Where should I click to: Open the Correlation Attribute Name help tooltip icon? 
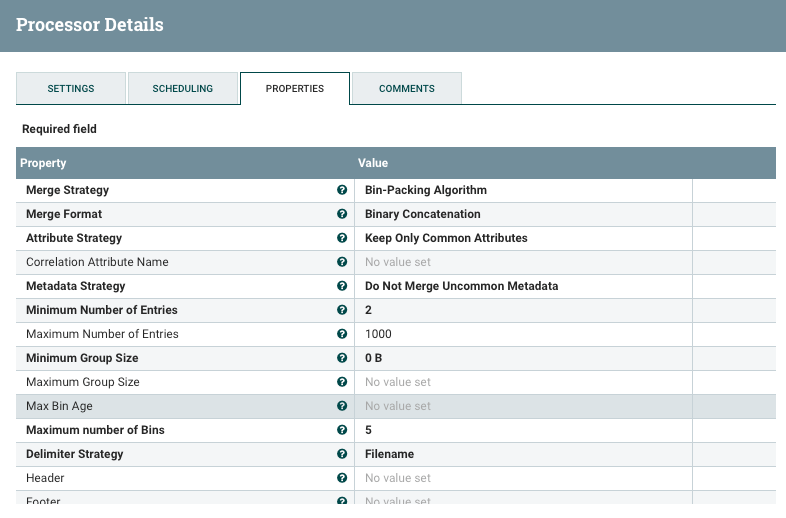click(x=342, y=262)
